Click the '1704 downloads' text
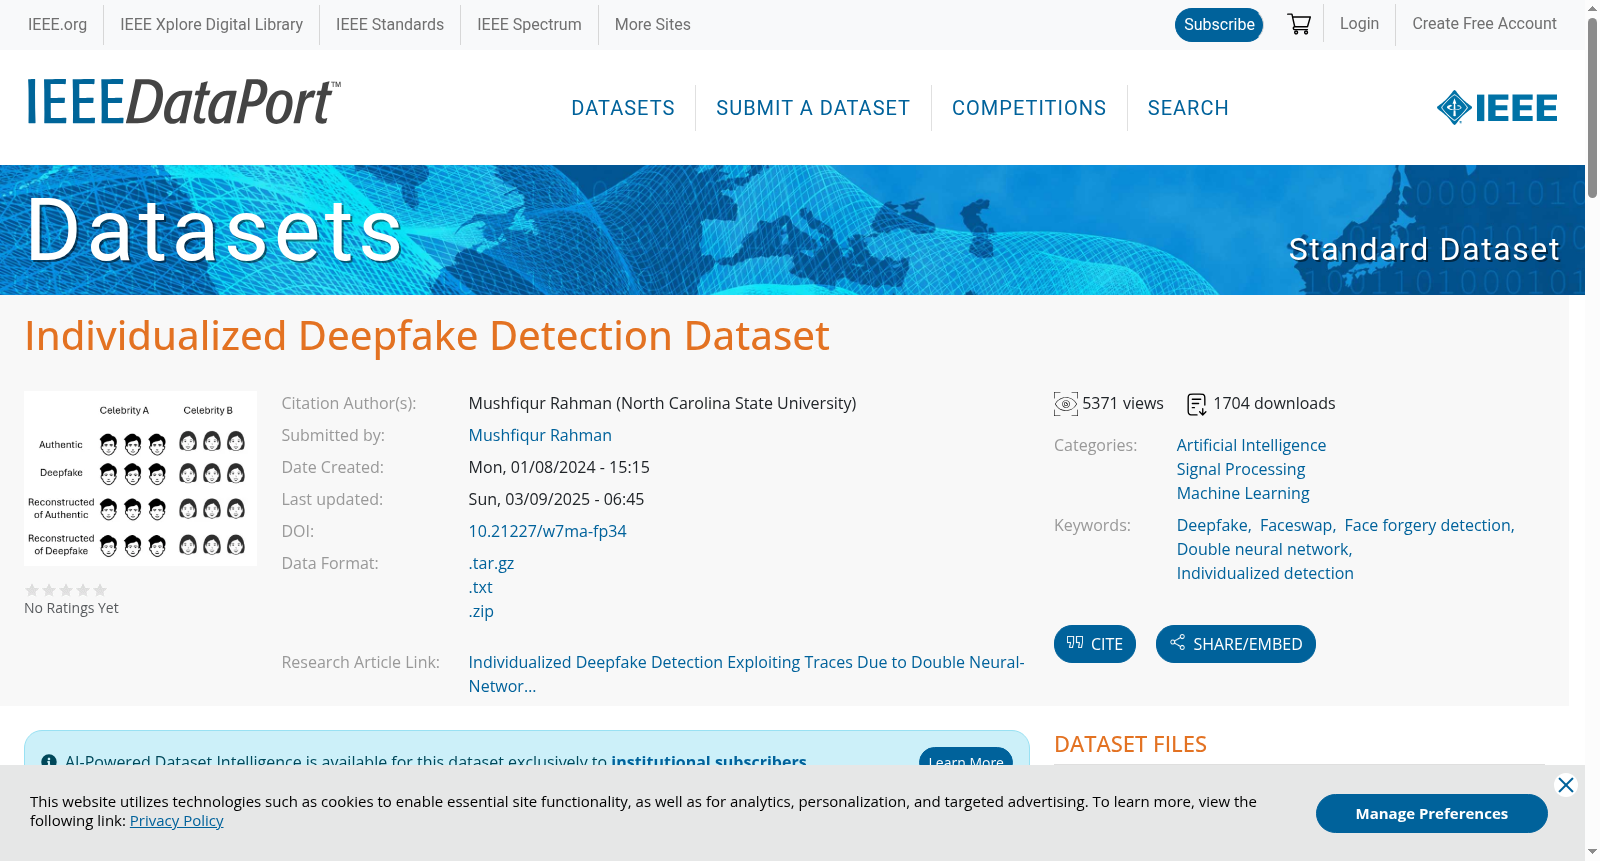 1274,404
